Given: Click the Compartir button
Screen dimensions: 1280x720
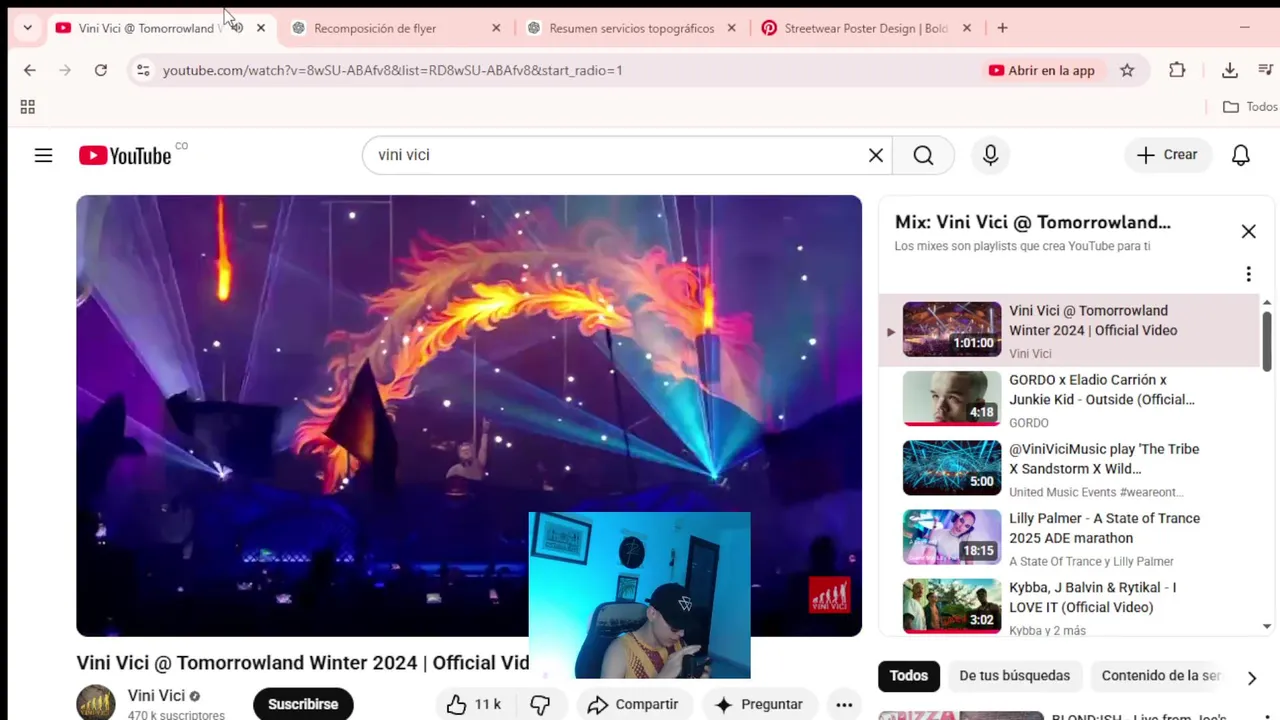Looking at the screenshot, I should click(633, 704).
